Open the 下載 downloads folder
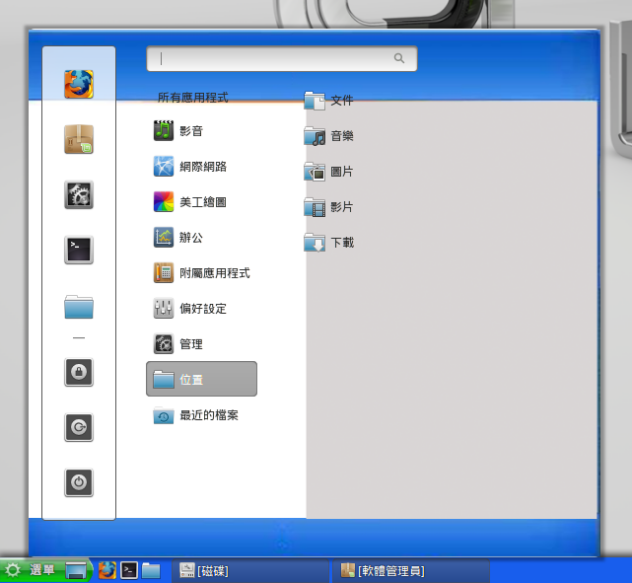The image size is (632, 583). coord(329,242)
